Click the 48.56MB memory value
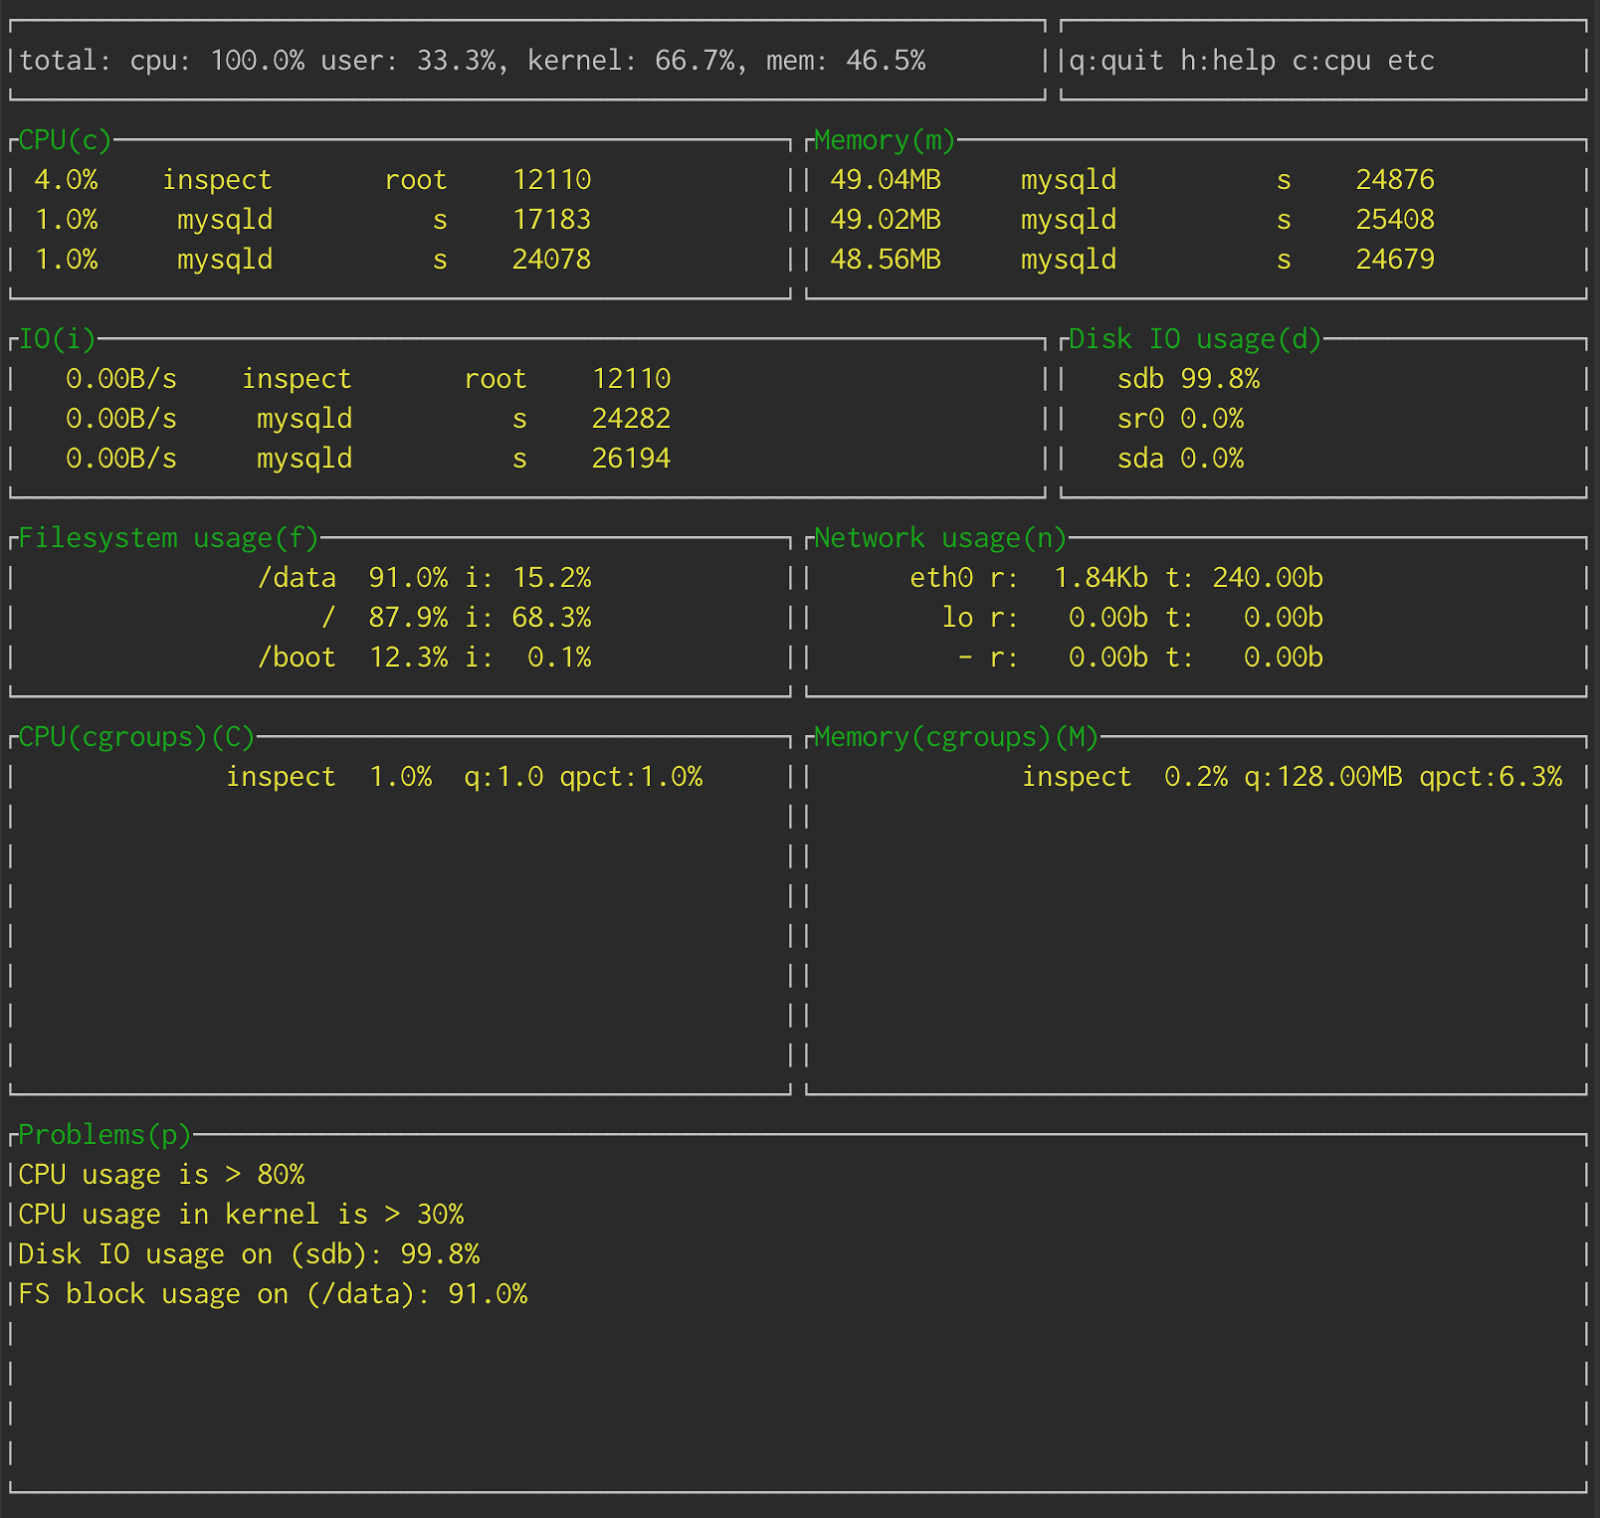 pyautogui.click(x=886, y=260)
